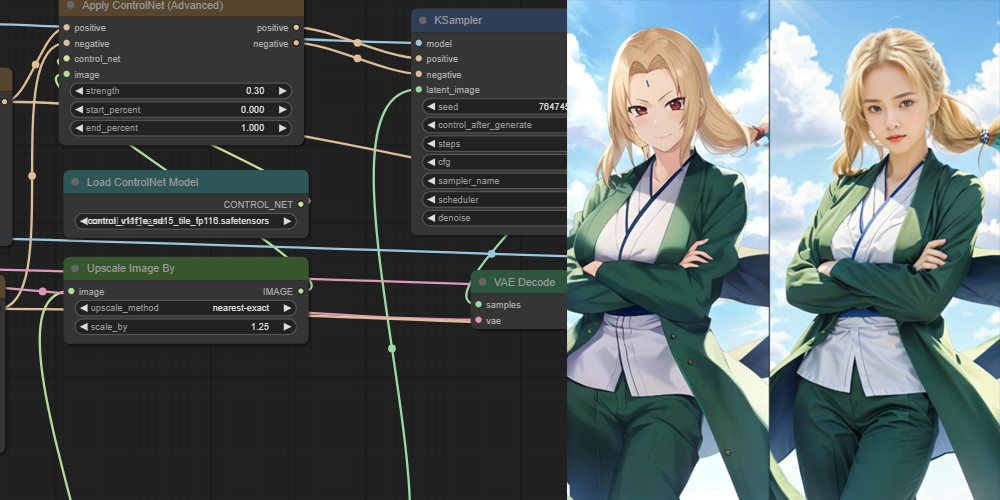Decrease KSampler steps with left arrow
The image size is (1000, 500).
click(431, 143)
